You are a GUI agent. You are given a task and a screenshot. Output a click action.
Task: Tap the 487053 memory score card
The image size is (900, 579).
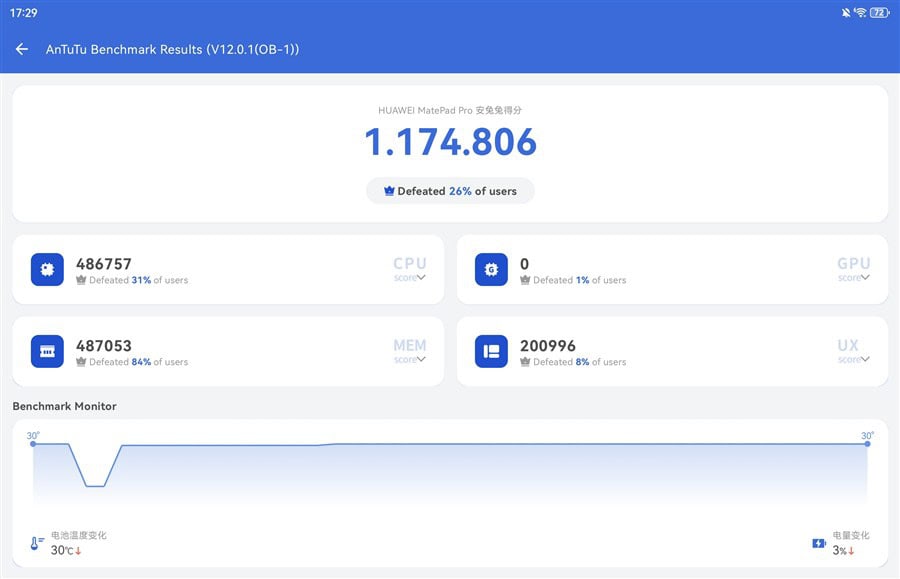228,351
